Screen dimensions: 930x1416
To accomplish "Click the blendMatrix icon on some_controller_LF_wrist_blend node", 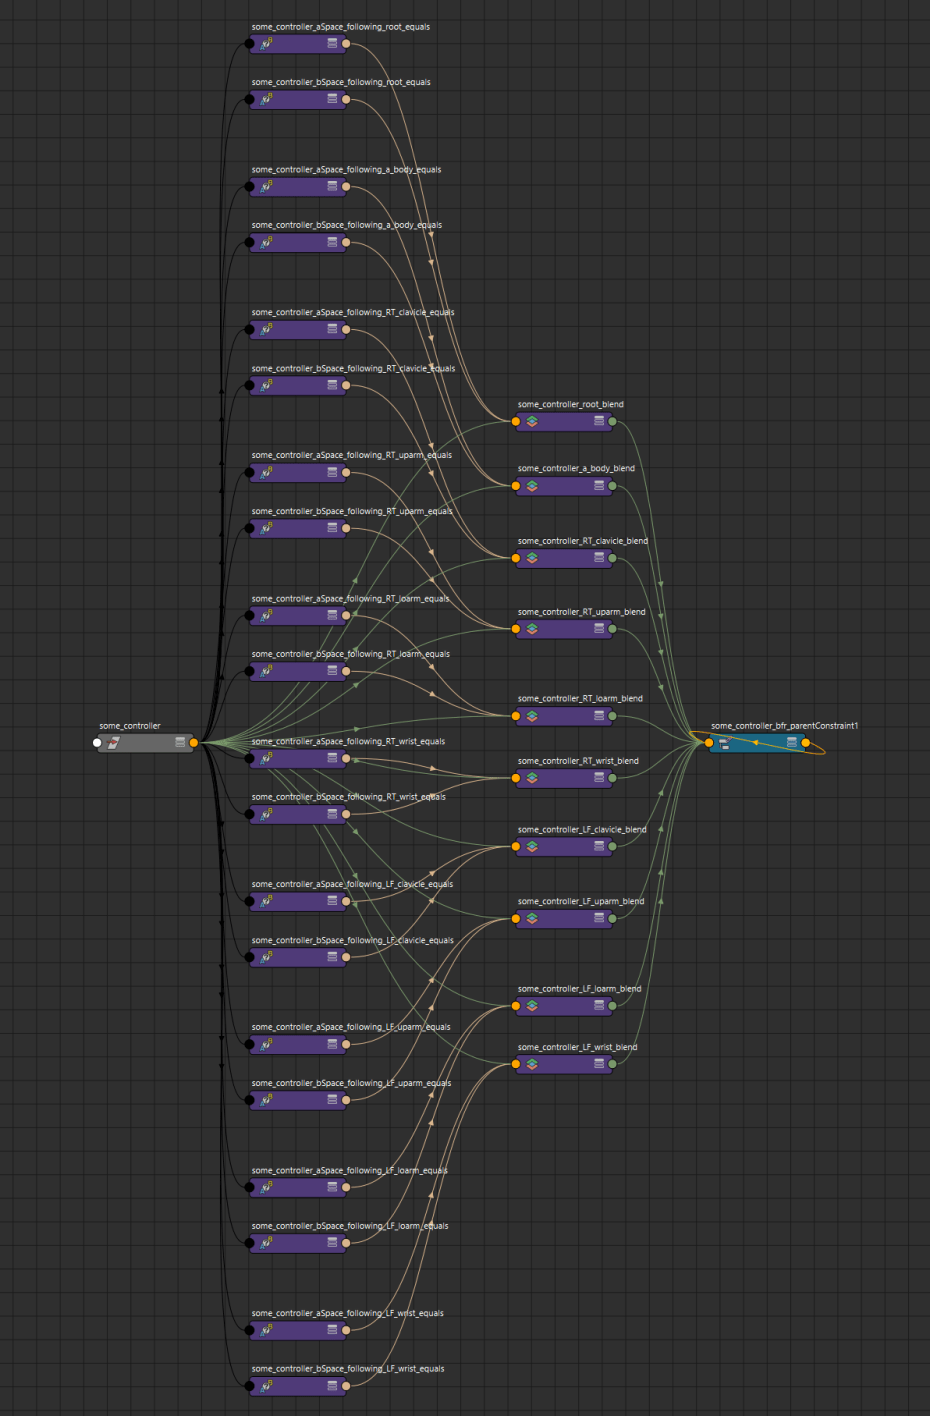I will [x=531, y=1064].
